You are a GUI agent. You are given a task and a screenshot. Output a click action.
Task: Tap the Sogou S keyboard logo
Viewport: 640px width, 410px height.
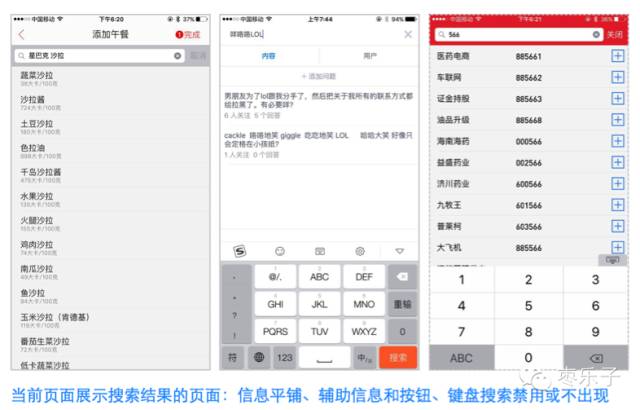[240, 251]
